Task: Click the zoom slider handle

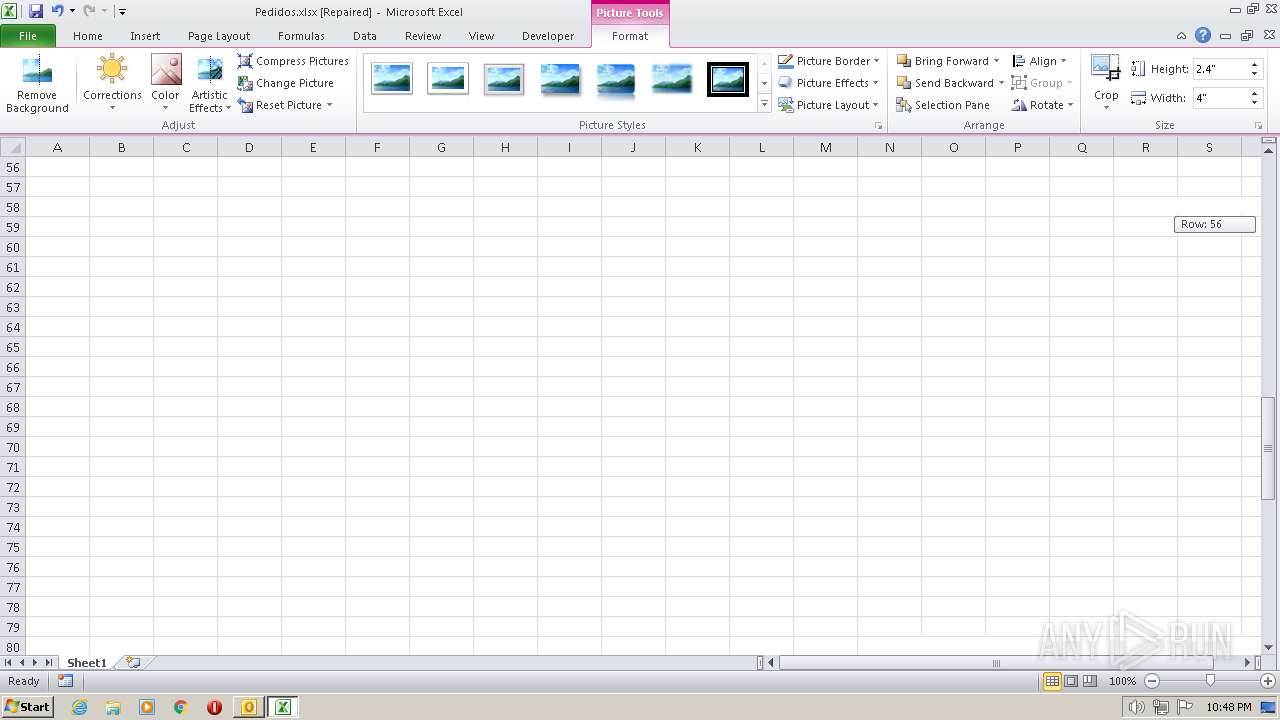Action: [1210, 681]
